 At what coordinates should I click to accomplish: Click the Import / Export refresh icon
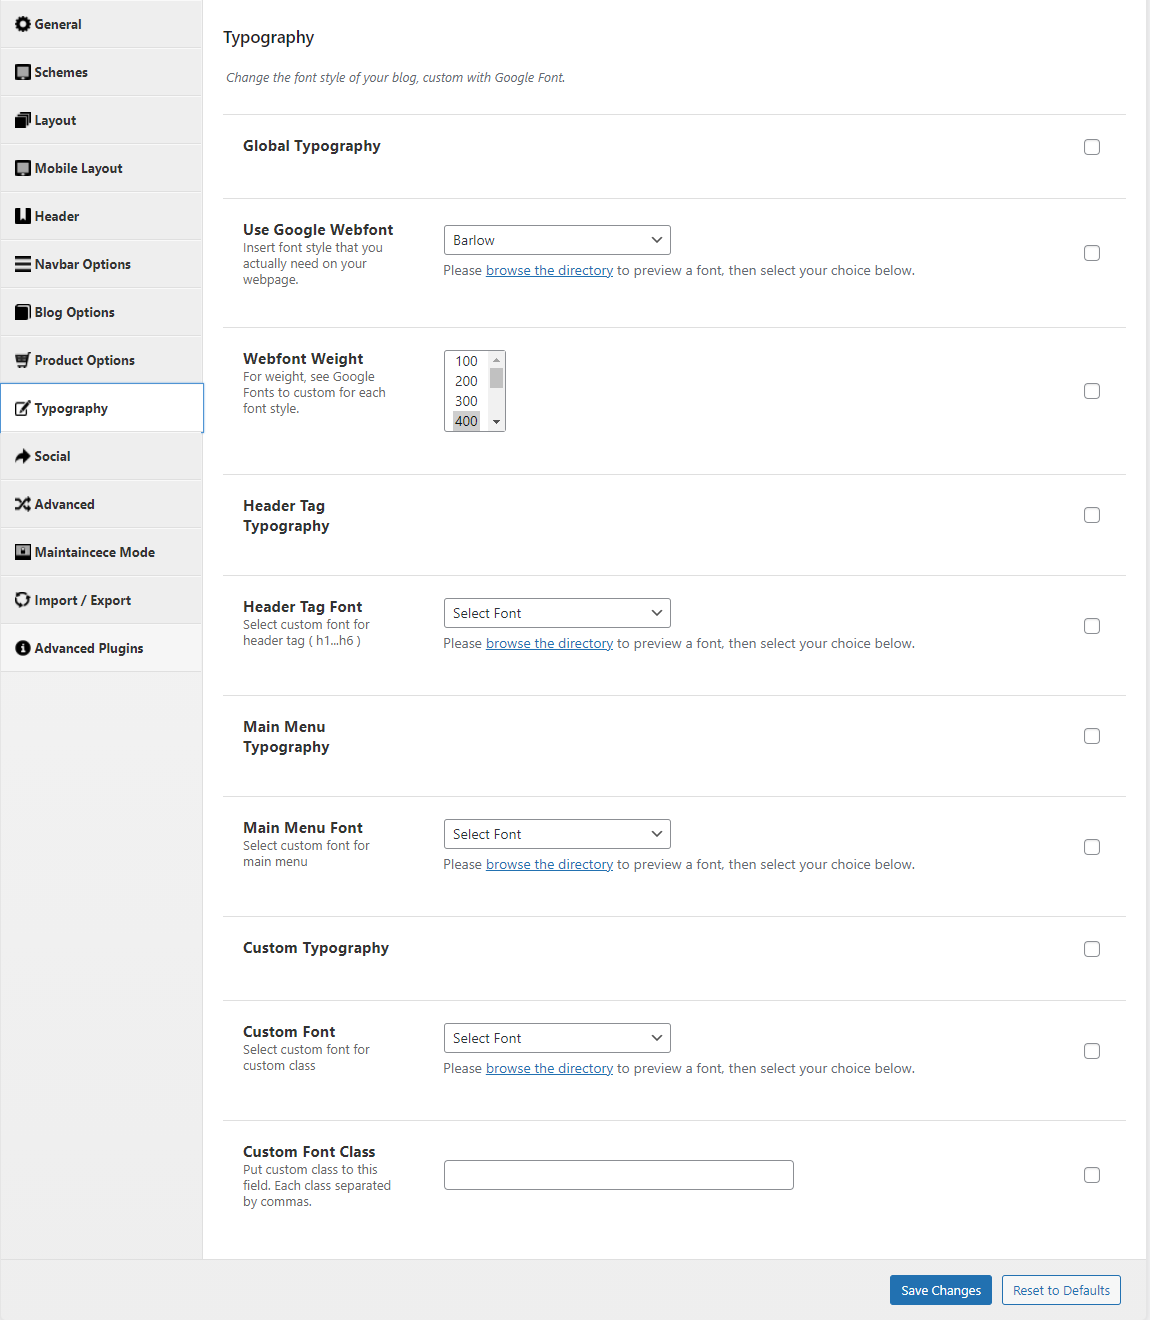22,600
